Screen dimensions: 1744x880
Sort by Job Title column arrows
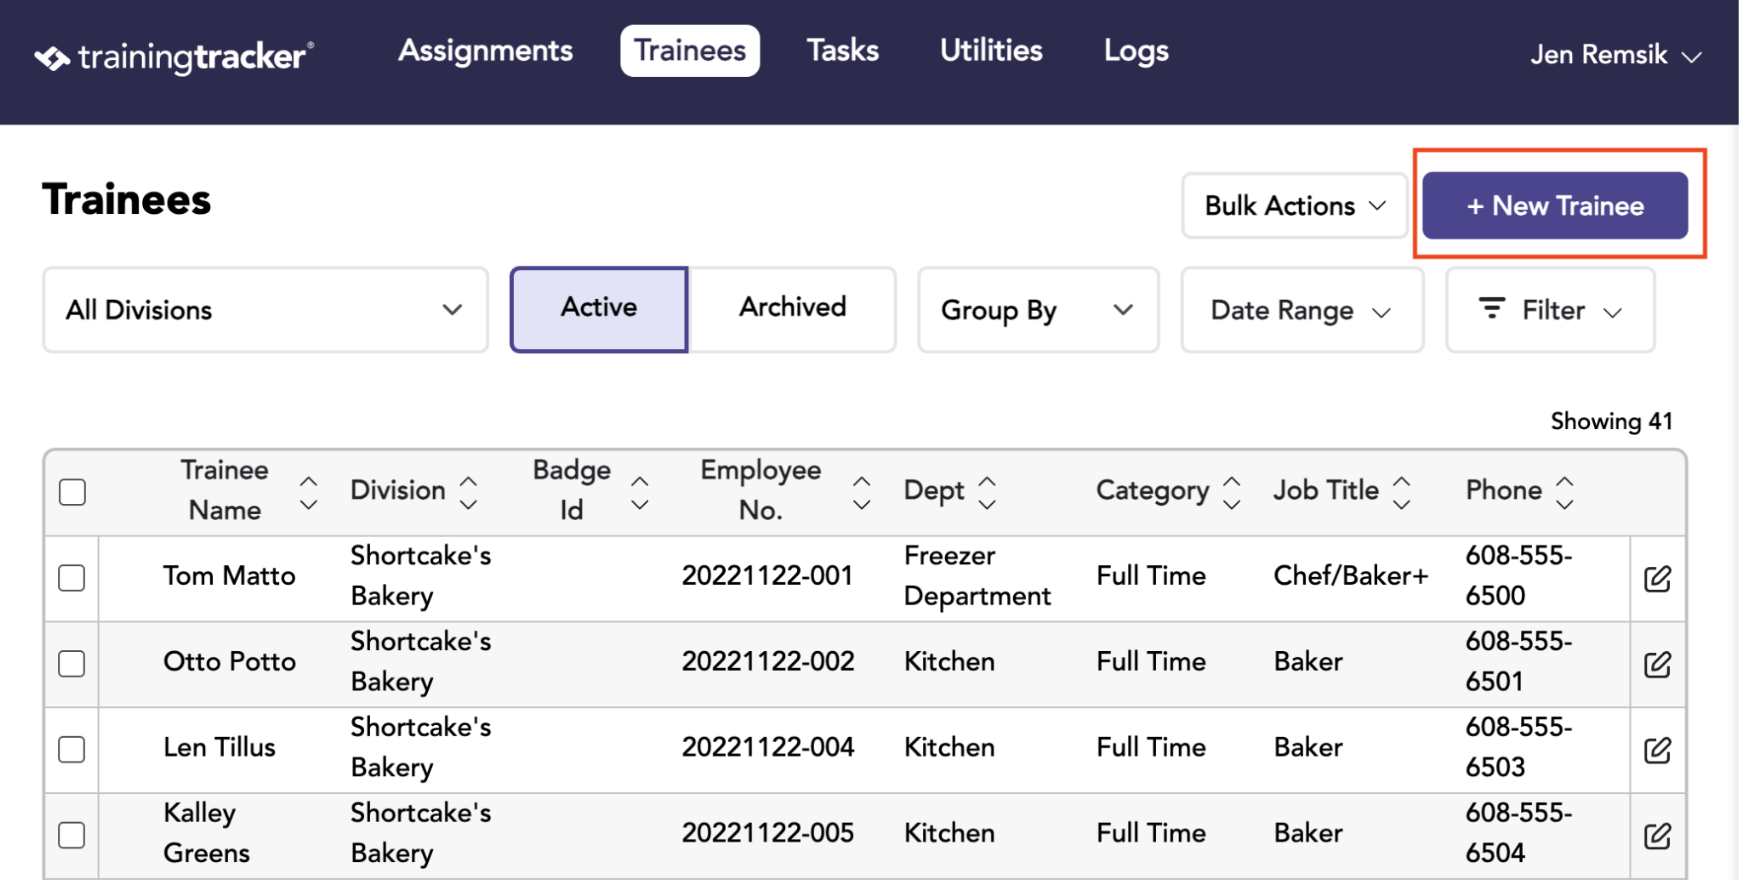coord(1402,493)
